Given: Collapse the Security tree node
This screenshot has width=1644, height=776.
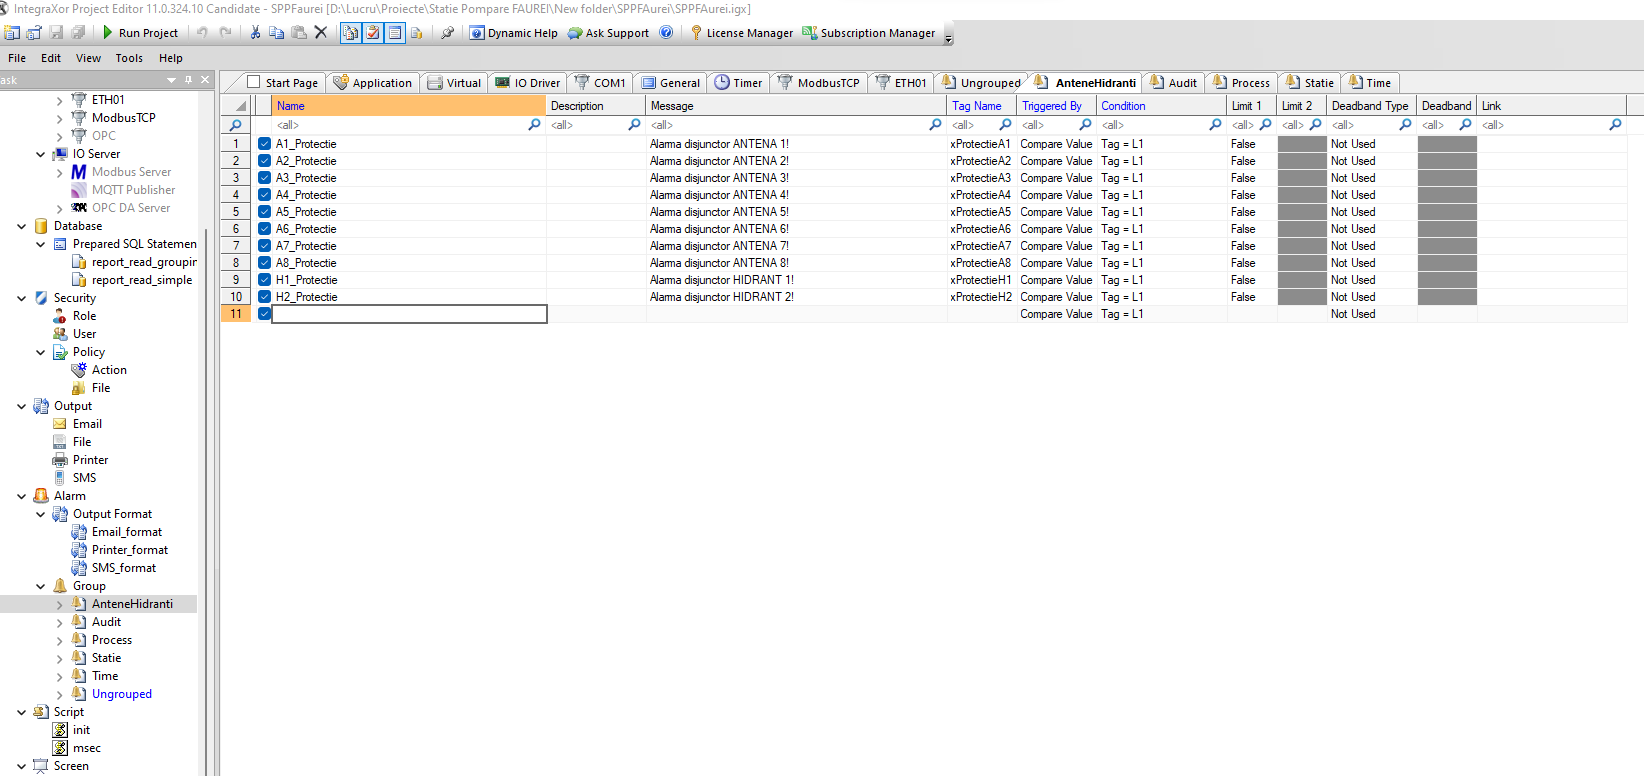Looking at the screenshot, I should pos(22,298).
